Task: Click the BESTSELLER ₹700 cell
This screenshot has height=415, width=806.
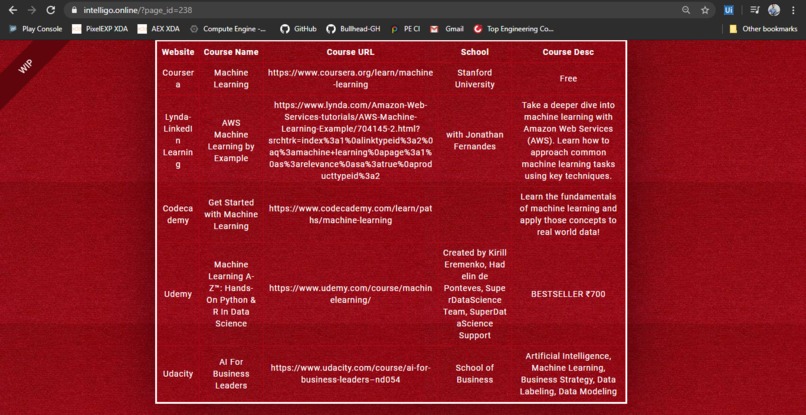Action: pos(568,294)
